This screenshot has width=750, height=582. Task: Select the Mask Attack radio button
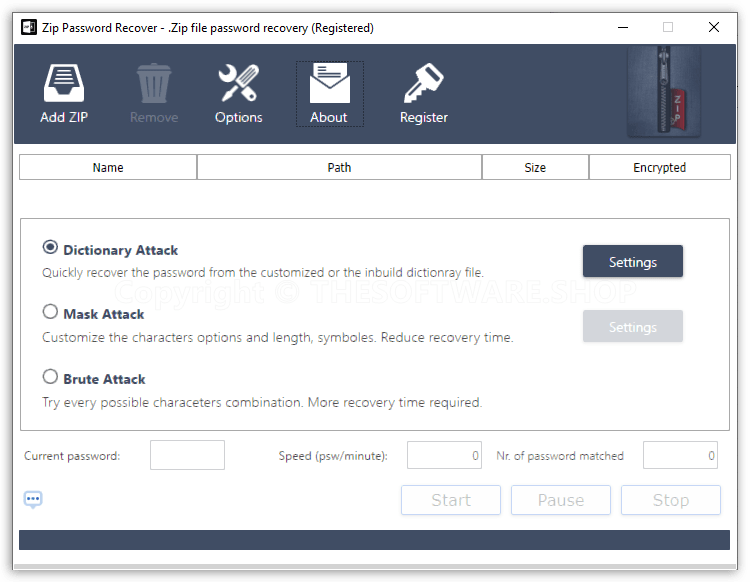pyautogui.click(x=50, y=312)
